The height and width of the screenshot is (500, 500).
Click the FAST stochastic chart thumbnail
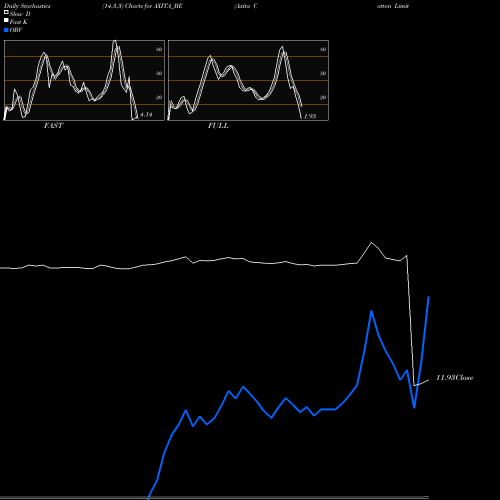click(x=84, y=80)
